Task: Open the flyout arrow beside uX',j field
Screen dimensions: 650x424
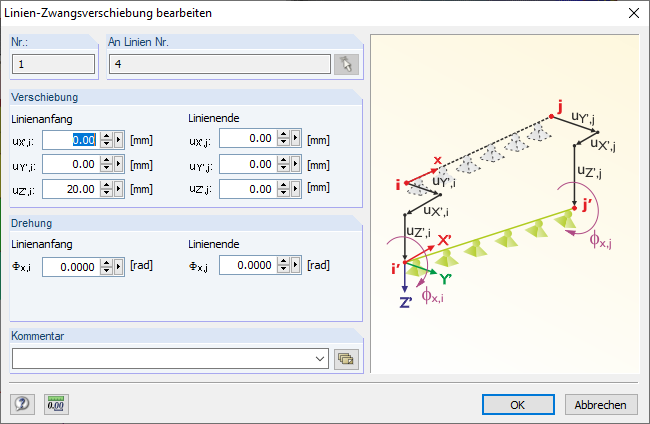Action: [296, 138]
